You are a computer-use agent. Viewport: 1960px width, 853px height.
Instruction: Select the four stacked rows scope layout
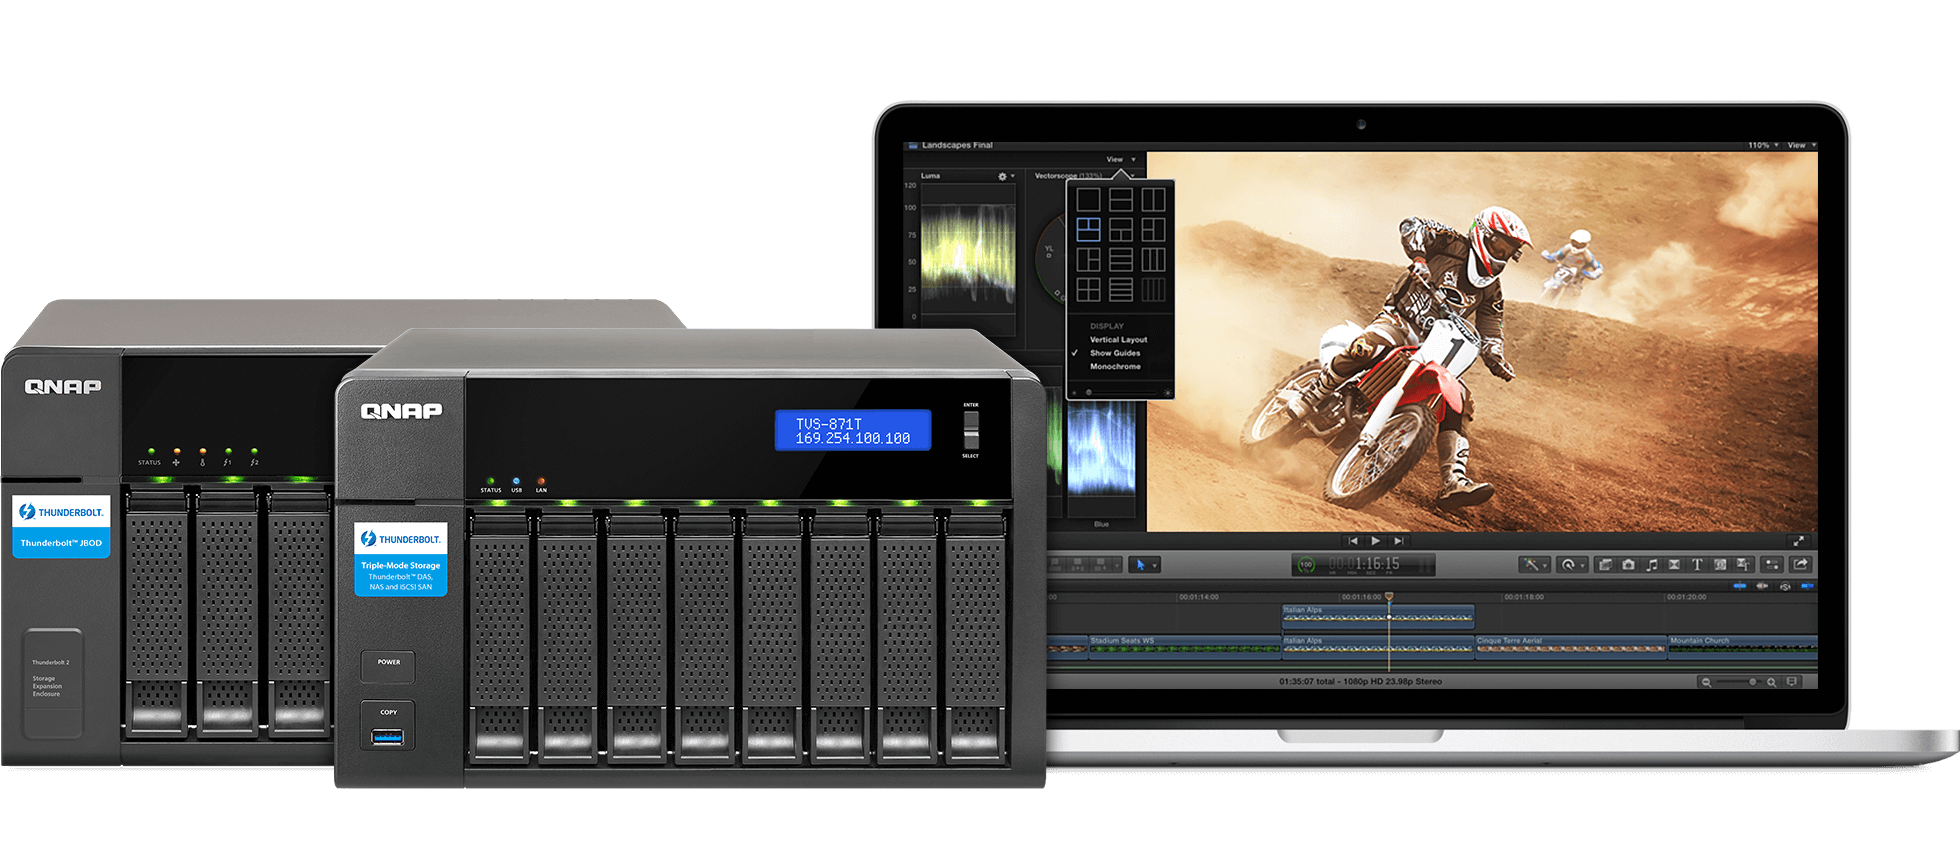pos(1121,290)
